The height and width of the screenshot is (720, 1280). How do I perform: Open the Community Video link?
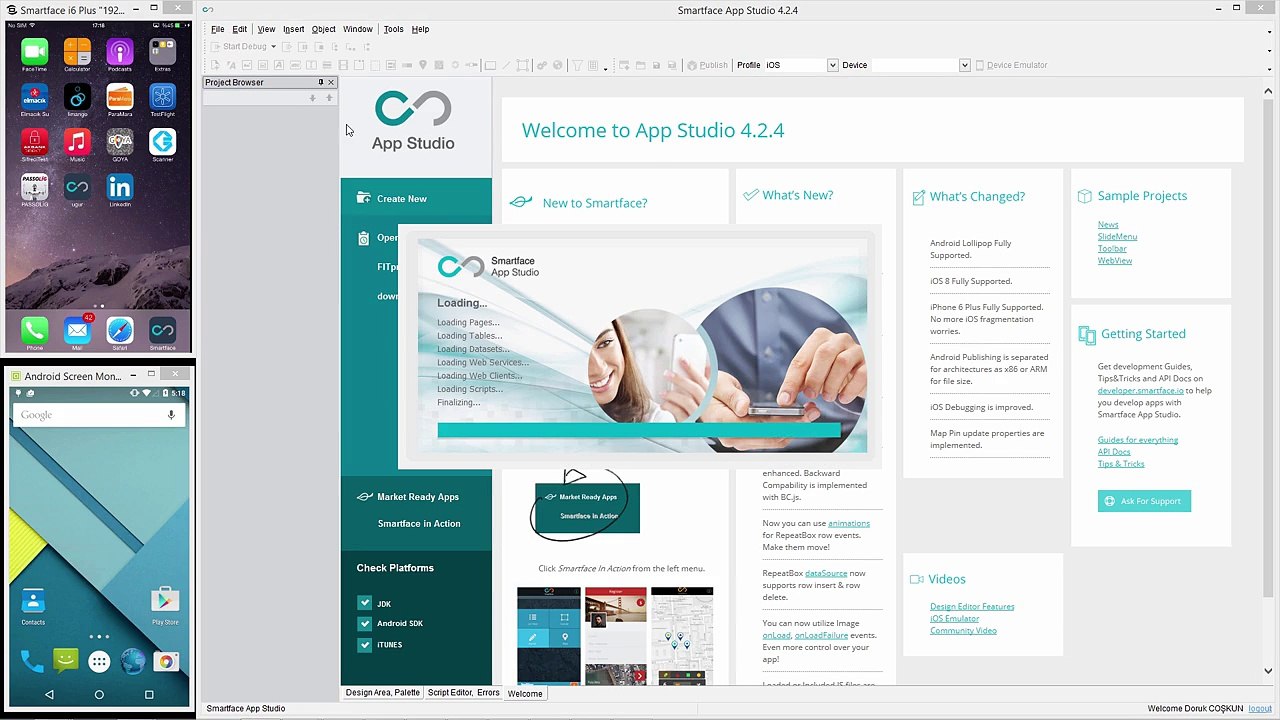point(963,631)
